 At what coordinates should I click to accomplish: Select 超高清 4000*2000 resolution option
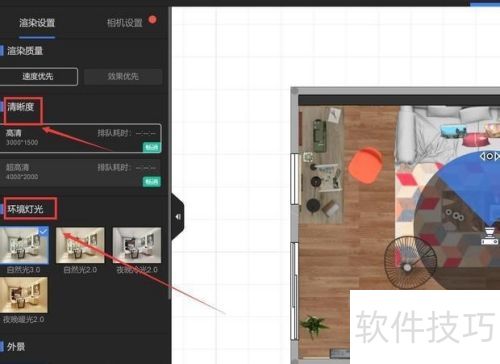tap(80, 172)
